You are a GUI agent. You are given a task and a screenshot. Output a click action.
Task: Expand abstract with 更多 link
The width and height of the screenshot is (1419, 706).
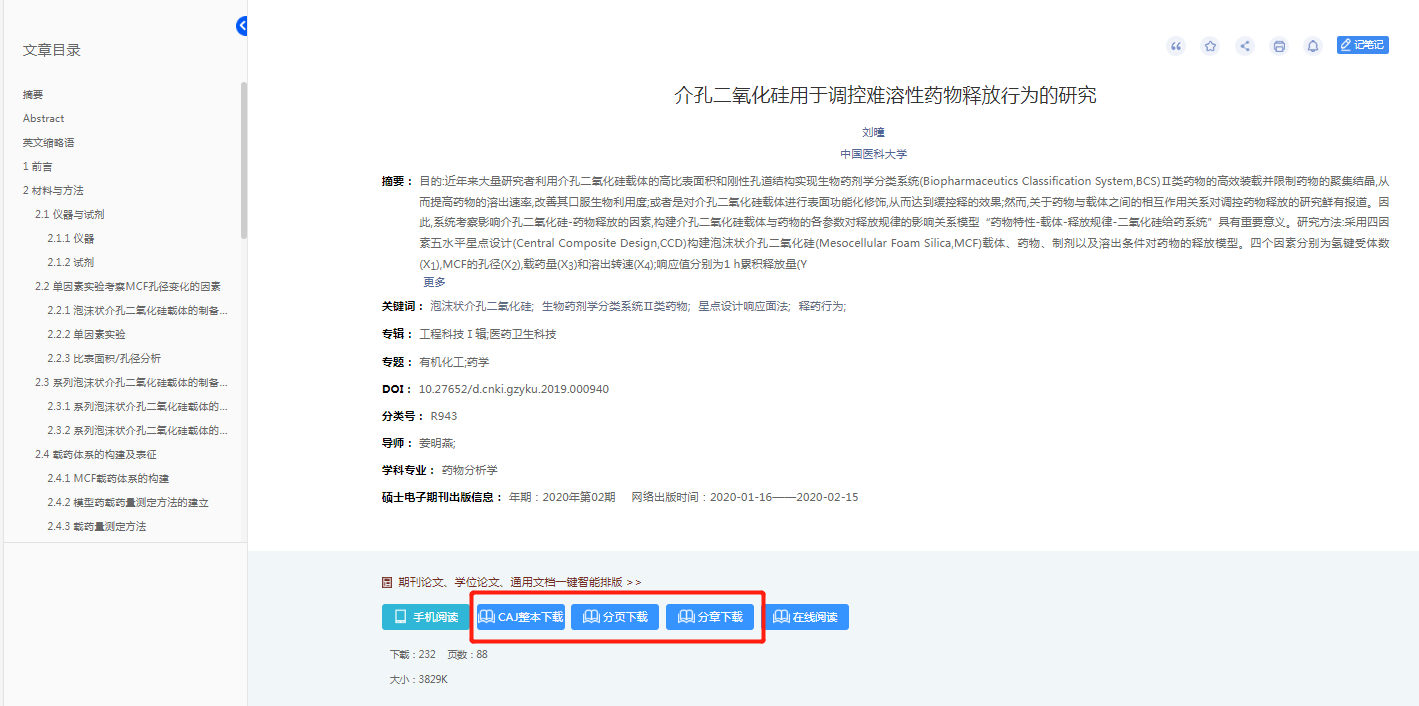tap(434, 282)
